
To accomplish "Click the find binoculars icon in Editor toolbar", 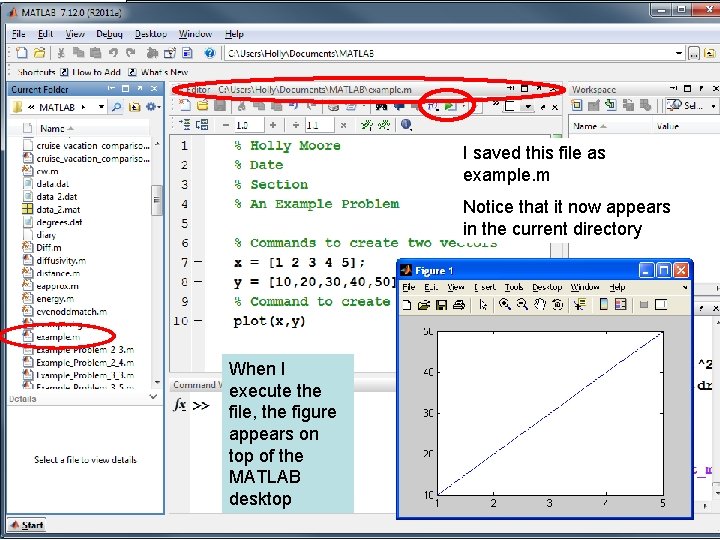I will 381,107.
